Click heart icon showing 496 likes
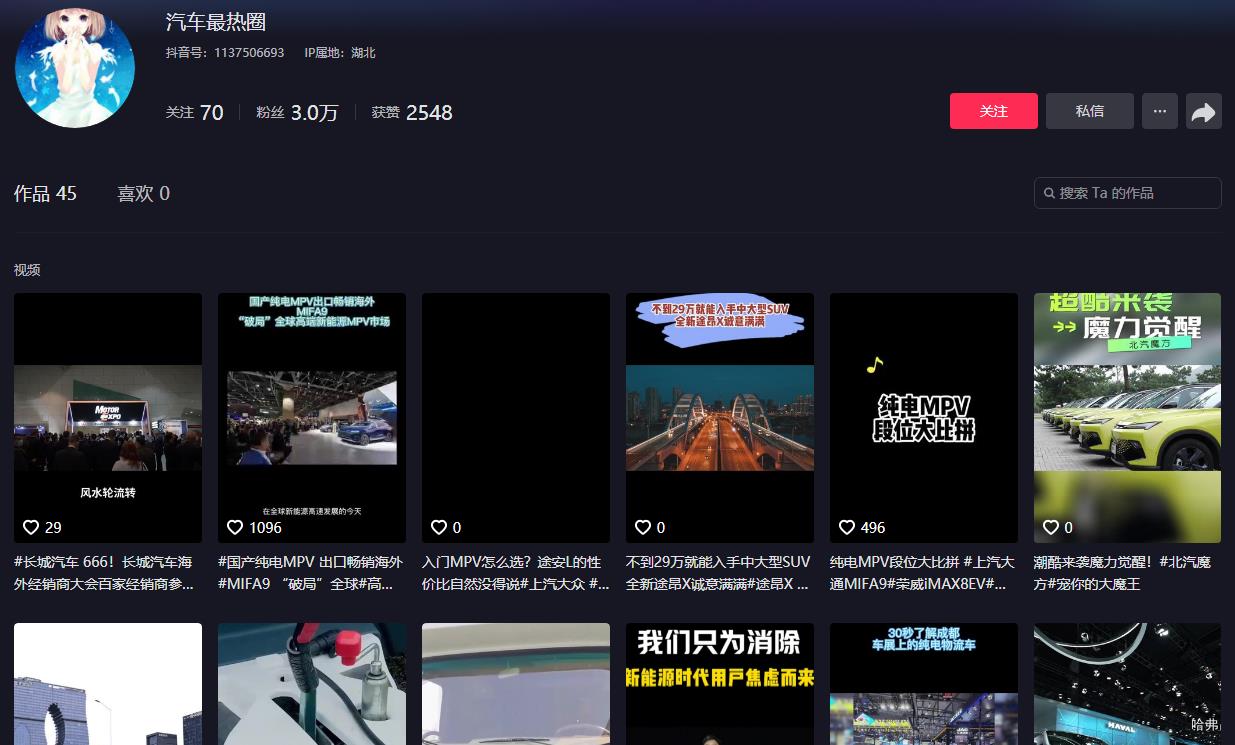Viewport: 1235px width, 745px height. [x=847, y=527]
